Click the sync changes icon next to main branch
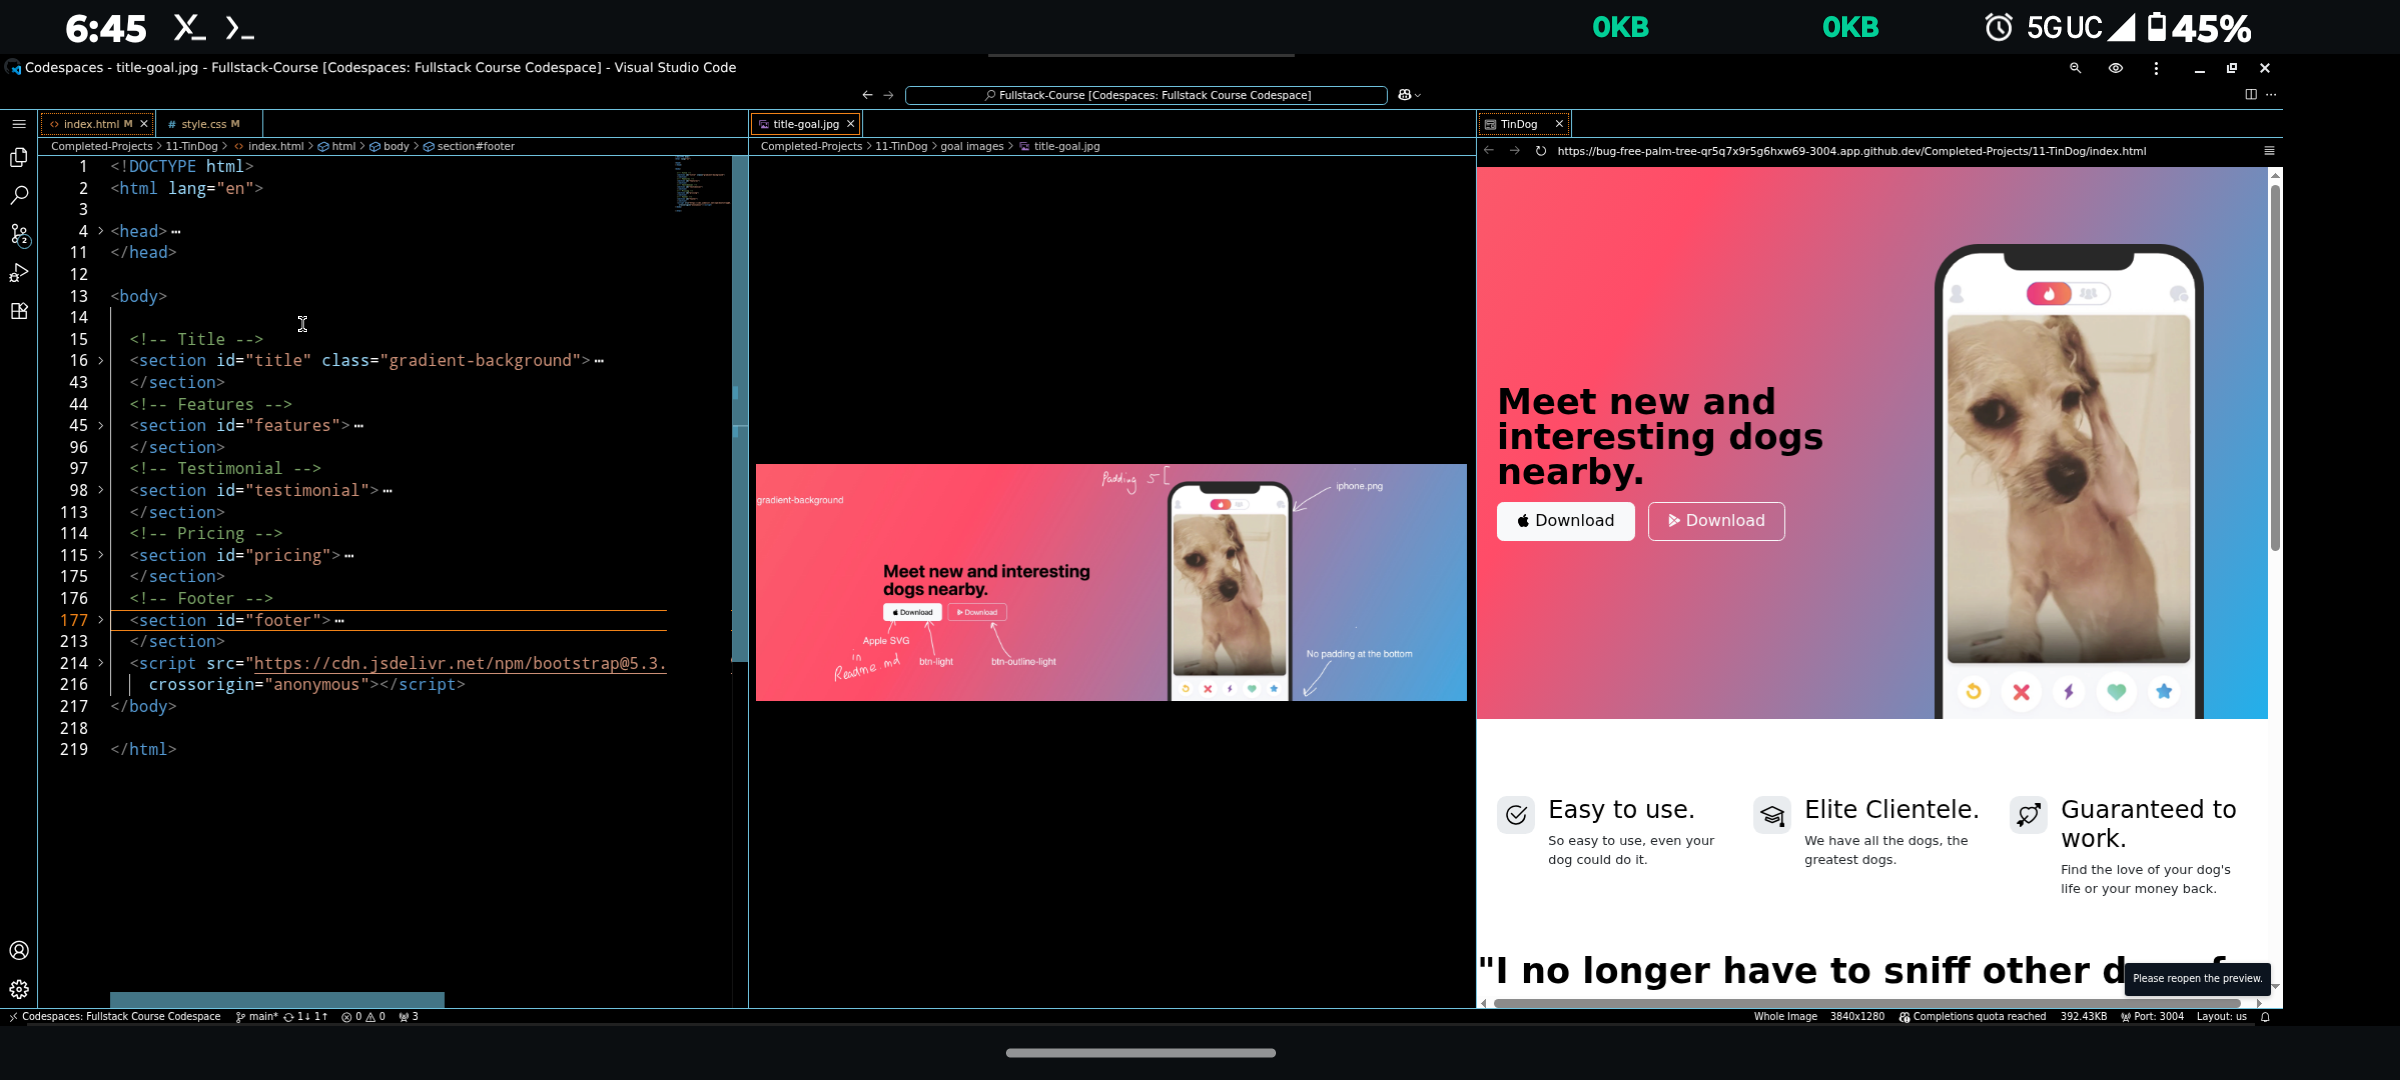 click(306, 1016)
